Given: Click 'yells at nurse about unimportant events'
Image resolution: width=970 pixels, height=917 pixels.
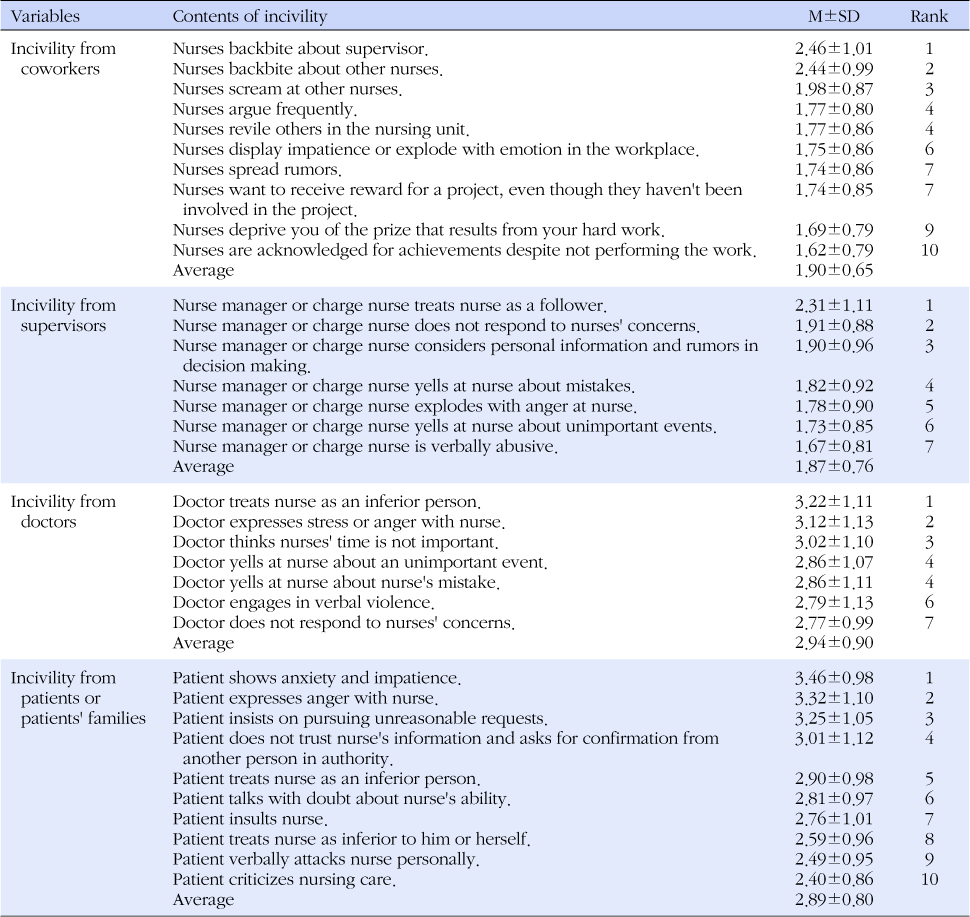Looking at the screenshot, I should pyautogui.click(x=444, y=426).
